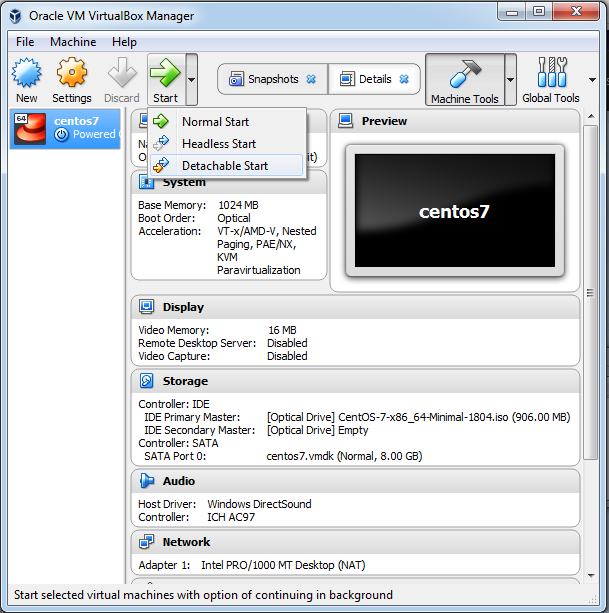Select the centos7 virtual machine
The height and width of the screenshot is (613, 609).
pos(65,128)
